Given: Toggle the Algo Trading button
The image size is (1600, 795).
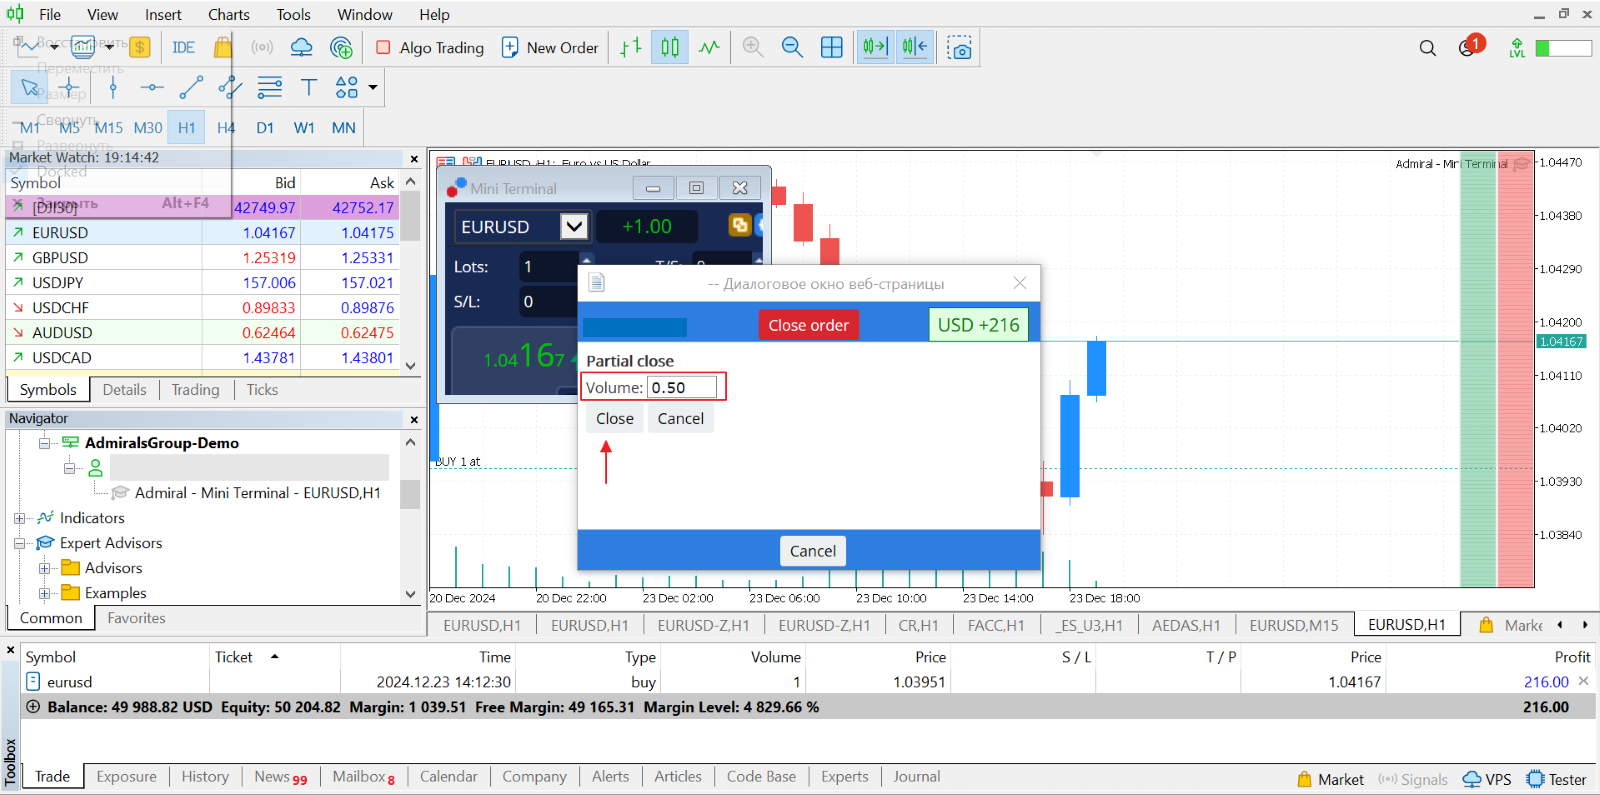Looking at the screenshot, I should [430, 47].
